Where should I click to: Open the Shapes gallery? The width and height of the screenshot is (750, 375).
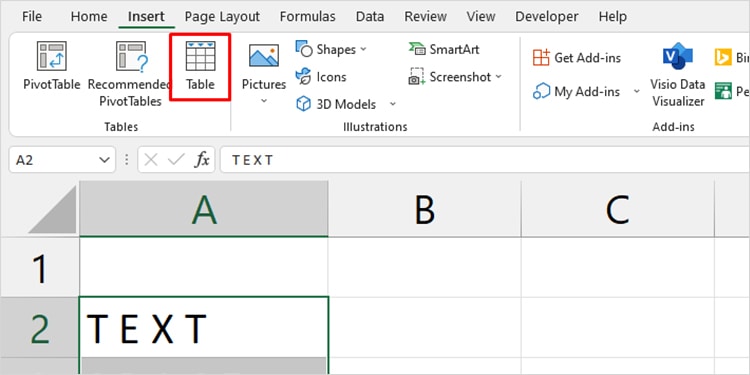tap(330, 50)
